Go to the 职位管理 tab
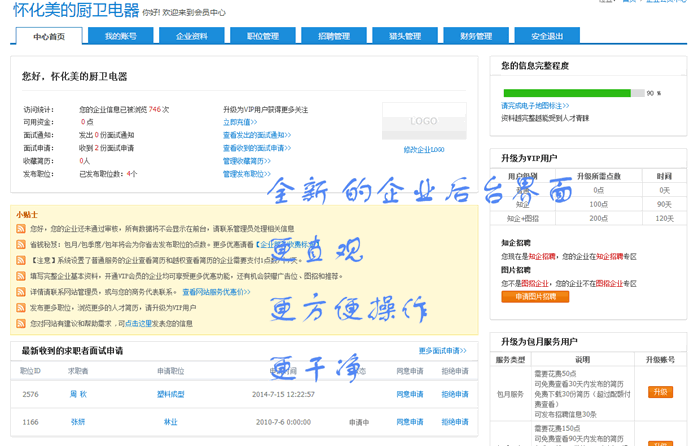690x446 pixels. point(263,36)
